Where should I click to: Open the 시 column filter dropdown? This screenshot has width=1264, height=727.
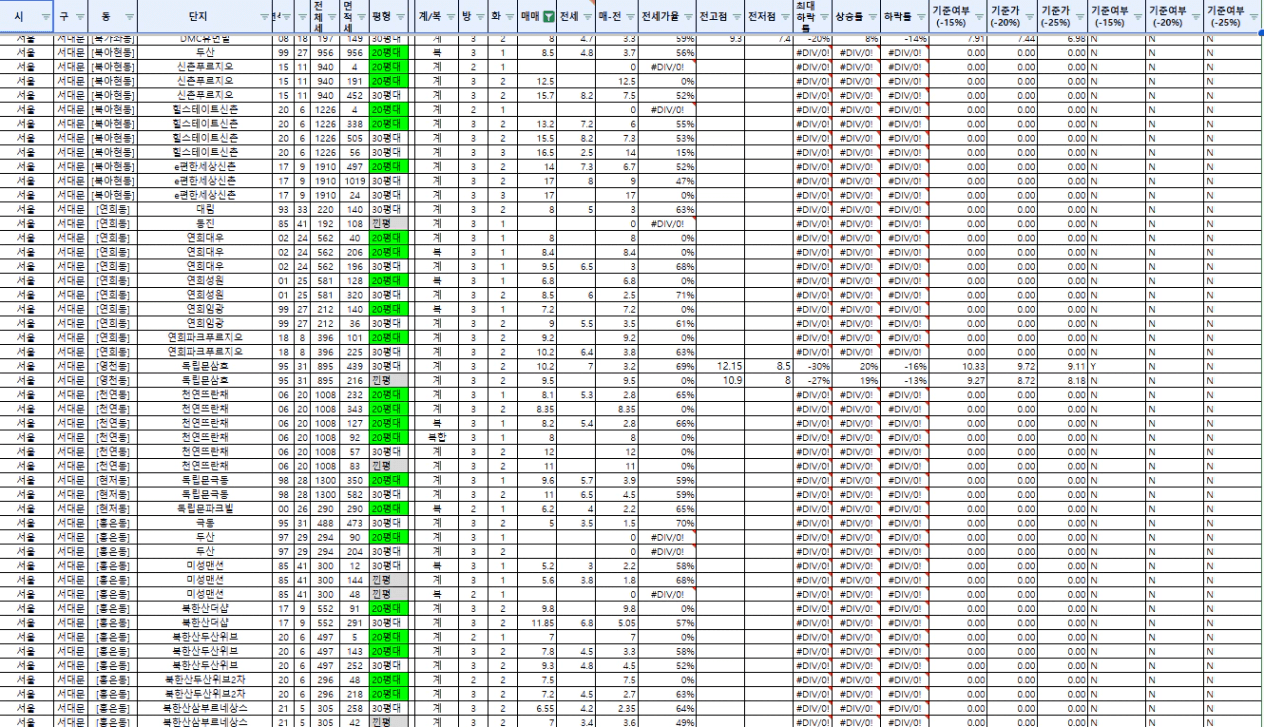47,18
